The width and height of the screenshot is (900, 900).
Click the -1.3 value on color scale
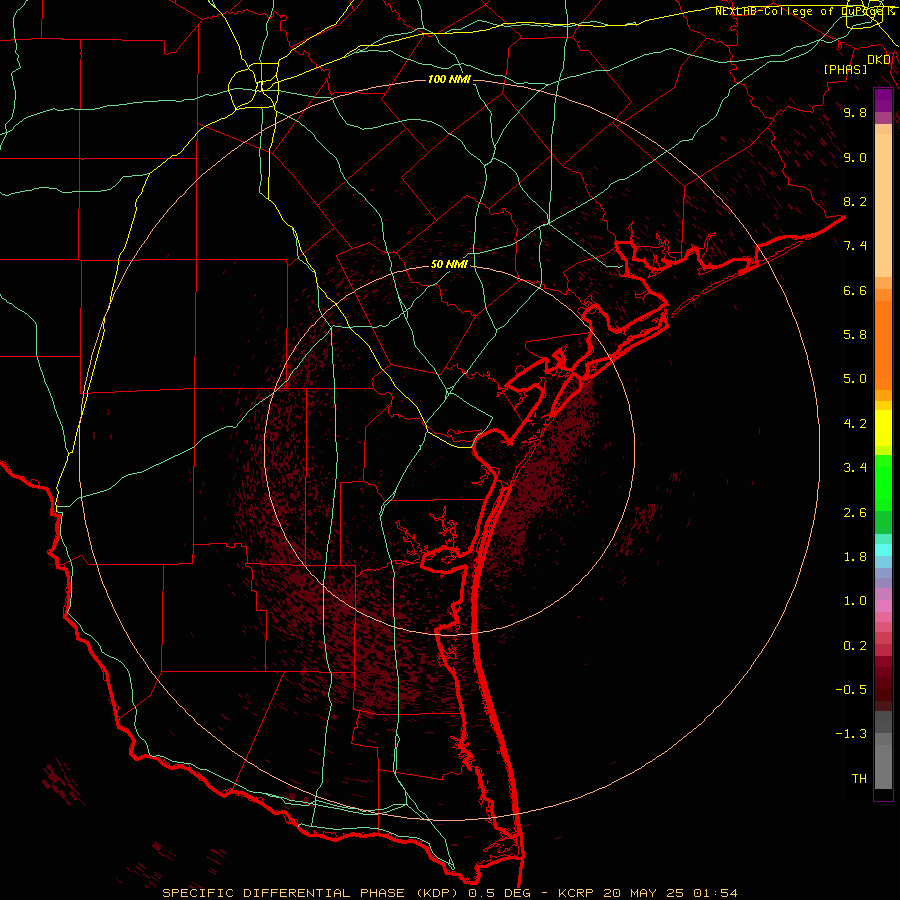[x=851, y=734]
